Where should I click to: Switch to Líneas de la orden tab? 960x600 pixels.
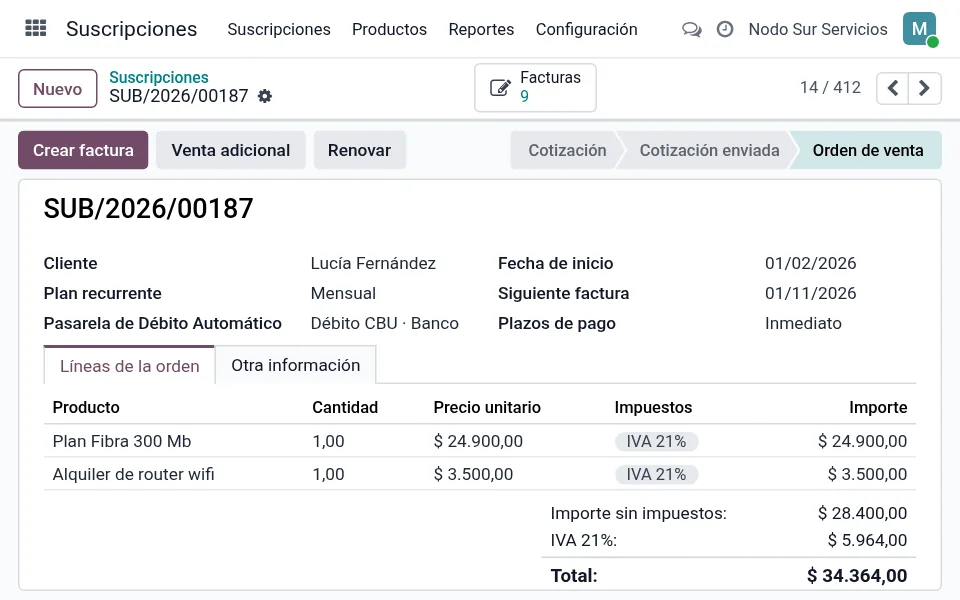[x=129, y=366]
